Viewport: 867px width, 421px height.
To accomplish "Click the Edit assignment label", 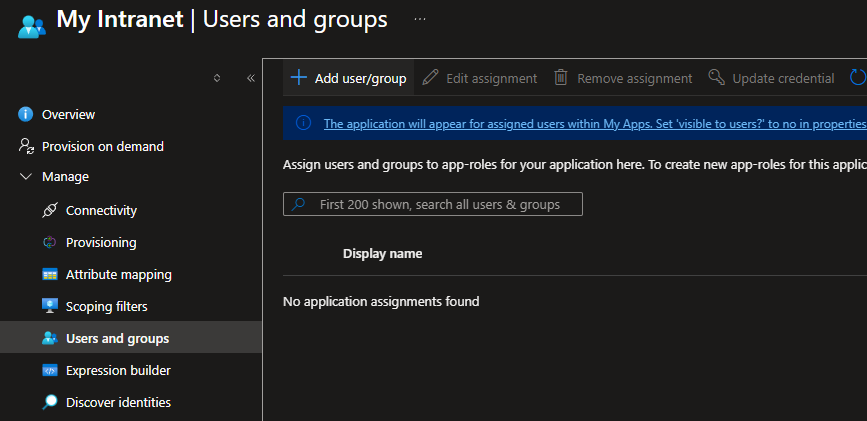I will (492, 79).
